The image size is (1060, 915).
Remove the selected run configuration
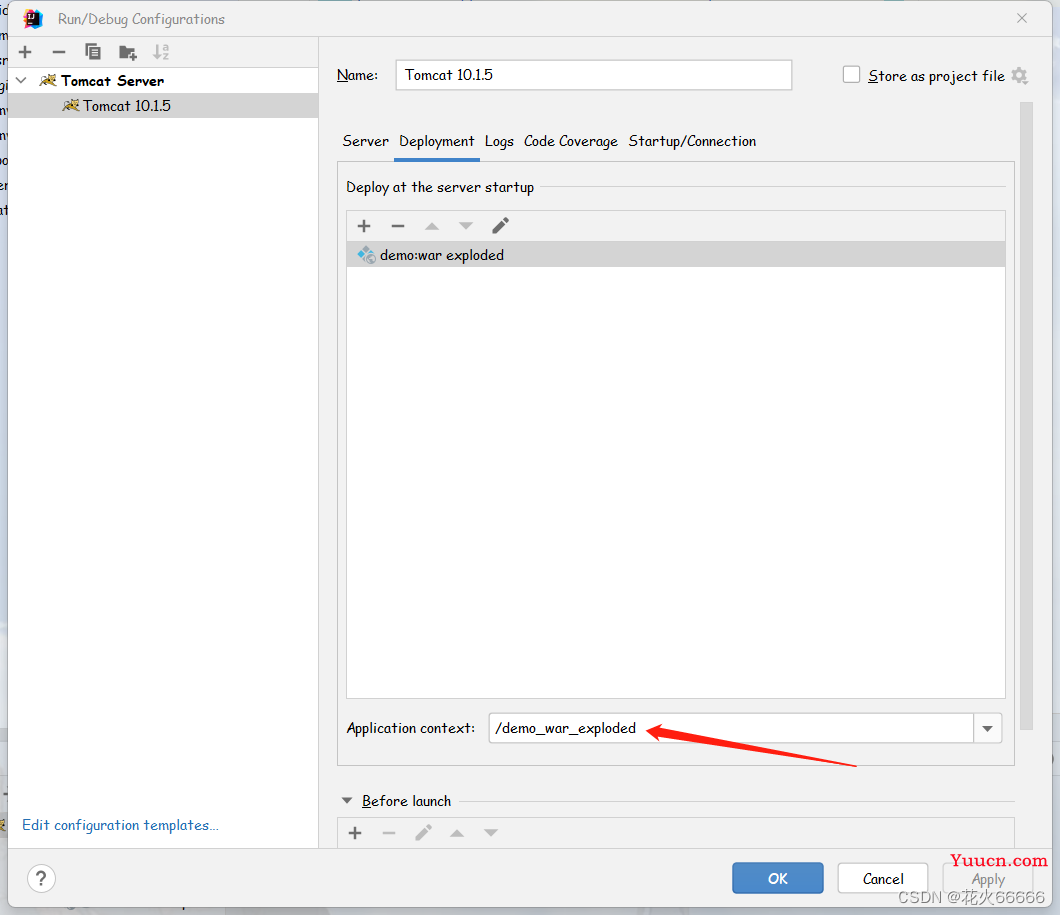[x=59, y=52]
